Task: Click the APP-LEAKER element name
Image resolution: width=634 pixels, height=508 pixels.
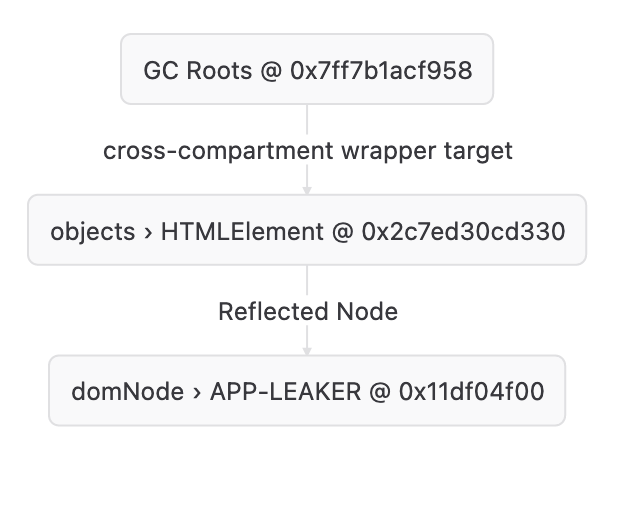Action: pyautogui.click(x=285, y=392)
